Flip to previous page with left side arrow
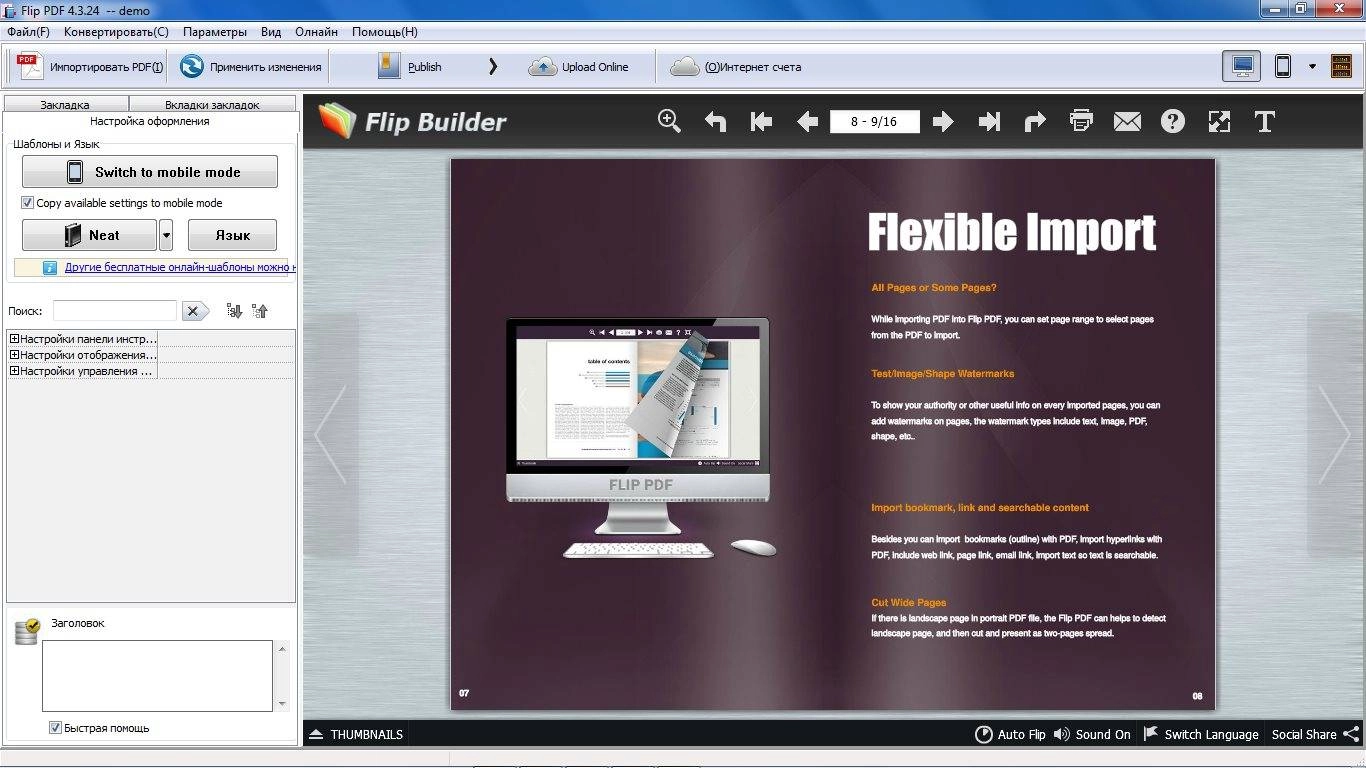This screenshot has height=768, width=1366. point(331,435)
